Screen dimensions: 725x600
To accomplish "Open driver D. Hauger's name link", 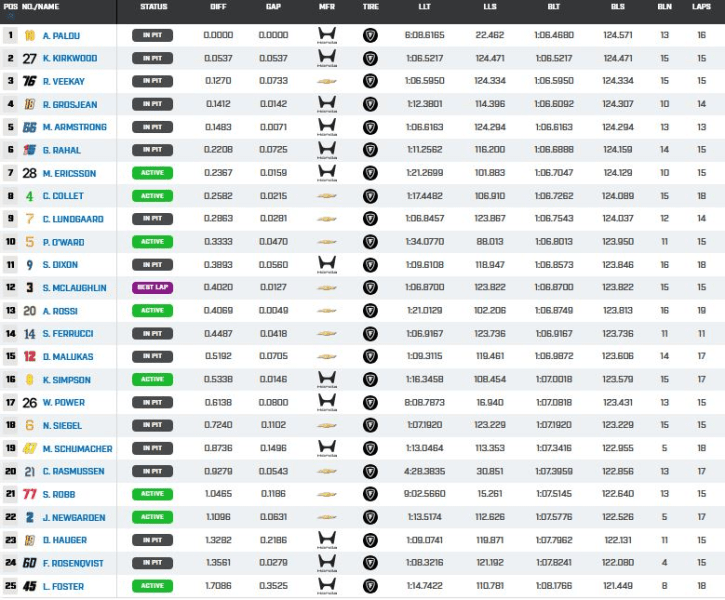I will click(x=65, y=540).
